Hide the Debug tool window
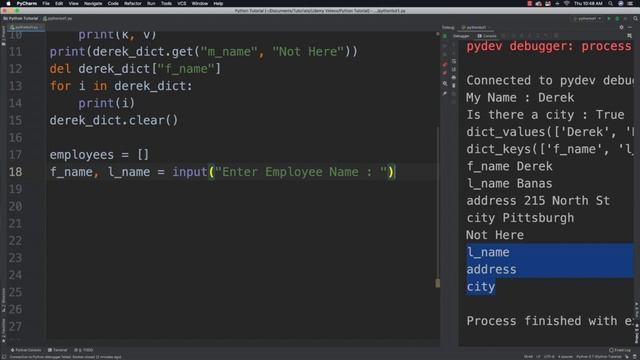Screen dimensions: 640x360 (x=630, y=27)
